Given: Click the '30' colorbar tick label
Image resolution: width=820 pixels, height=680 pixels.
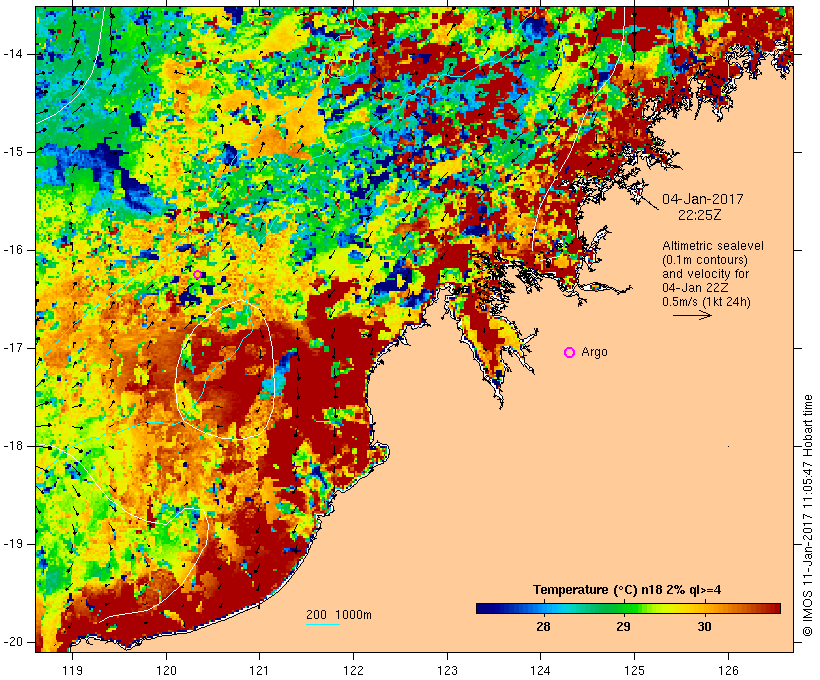Looking at the screenshot, I should coord(704,626).
